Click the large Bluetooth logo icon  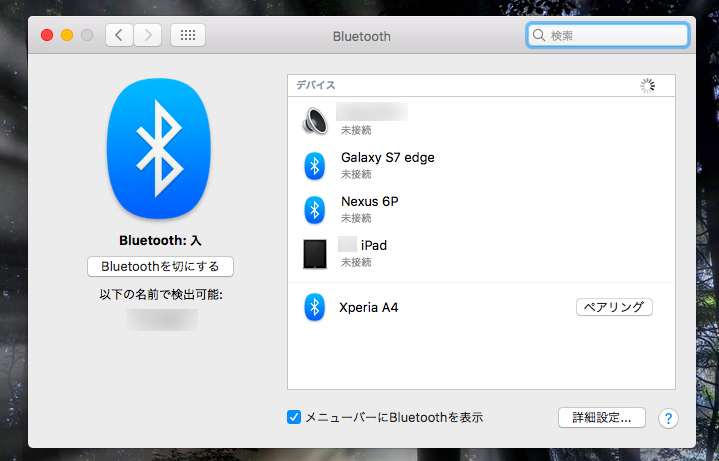pos(159,151)
